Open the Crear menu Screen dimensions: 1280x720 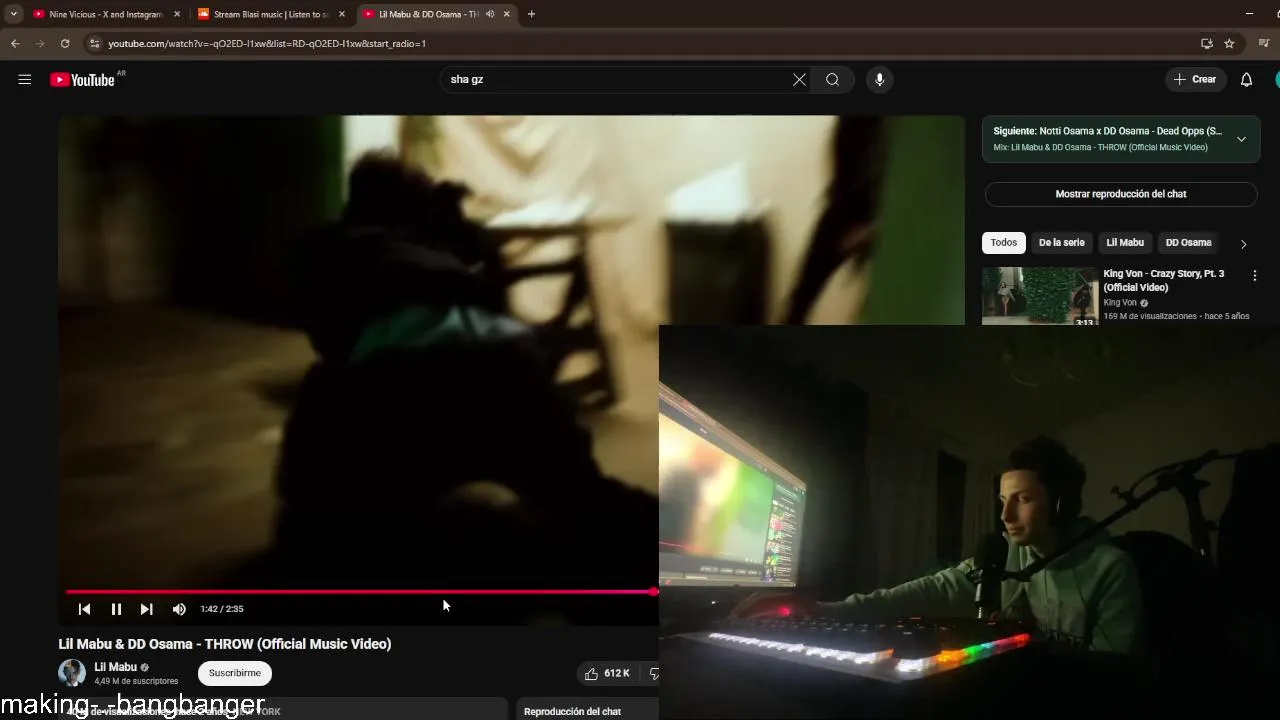[1195, 80]
